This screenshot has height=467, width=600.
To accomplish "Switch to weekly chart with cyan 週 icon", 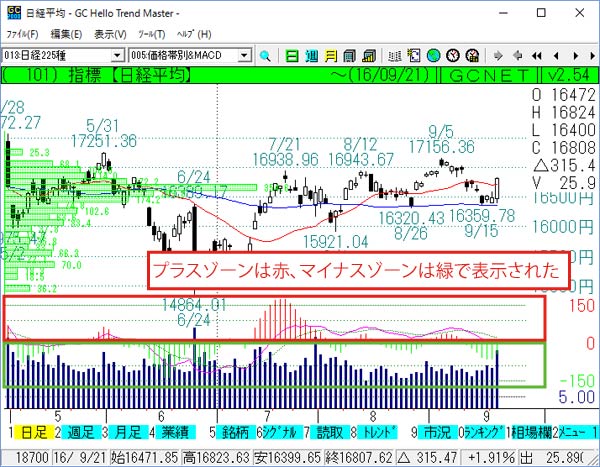I will pyautogui.click(x=311, y=56).
